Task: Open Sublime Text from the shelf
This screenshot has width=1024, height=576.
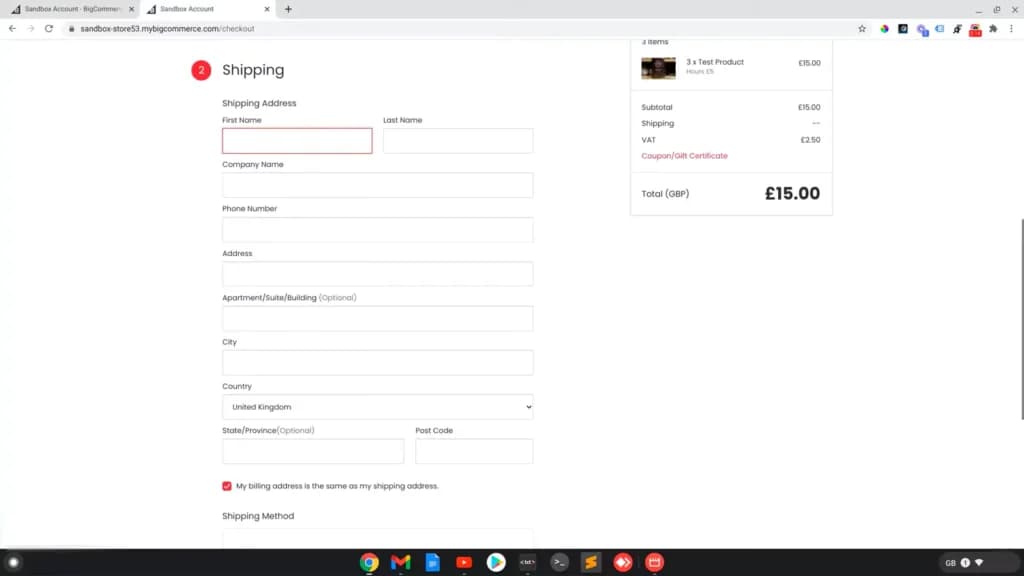Action: [x=591, y=562]
